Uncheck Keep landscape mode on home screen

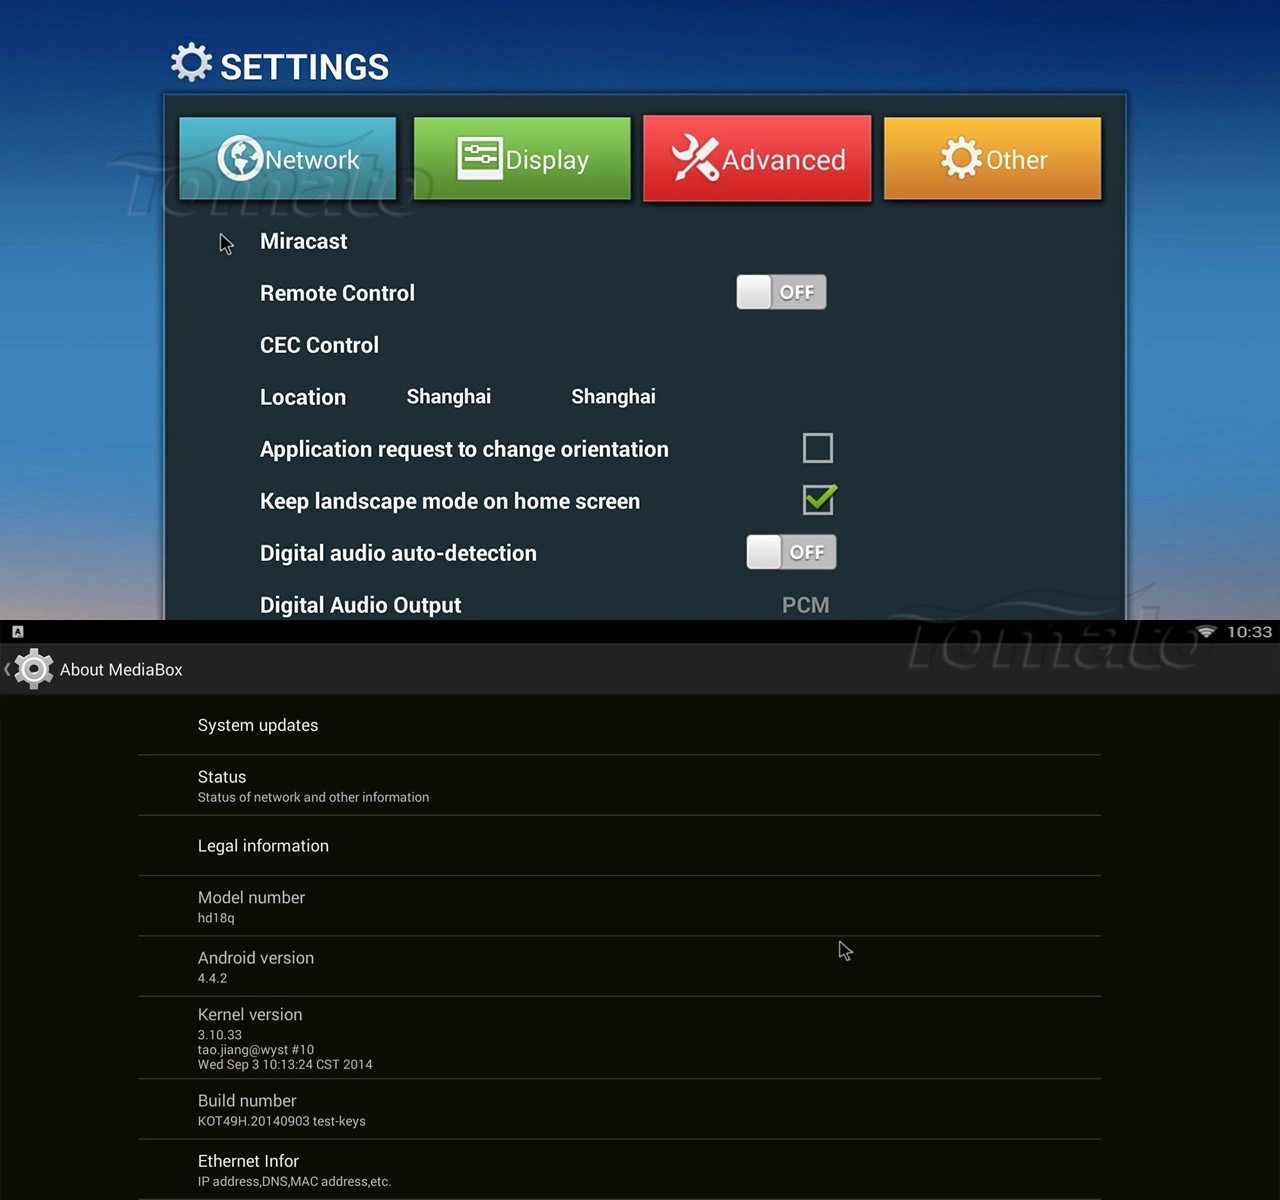819,499
